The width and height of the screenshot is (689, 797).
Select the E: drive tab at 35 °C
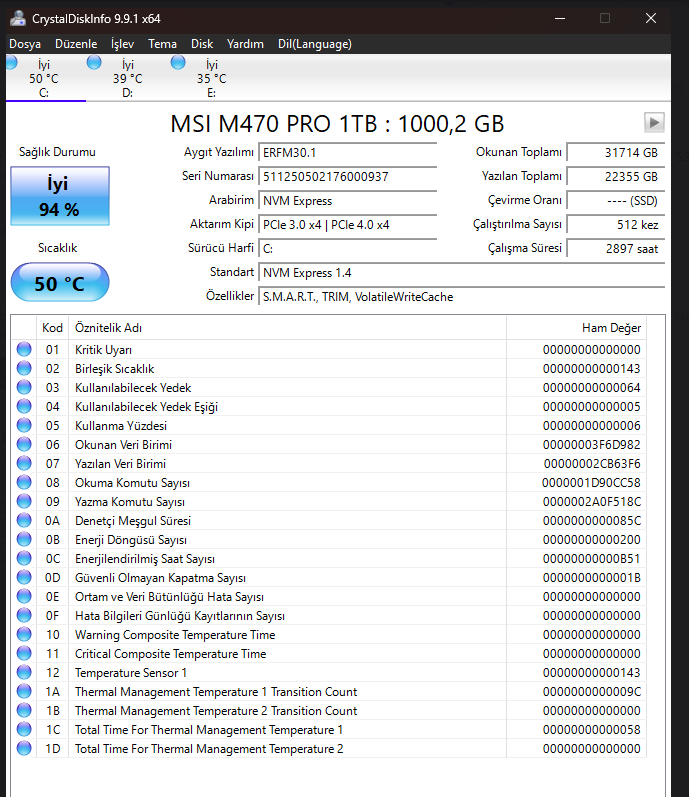click(x=211, y=78)
